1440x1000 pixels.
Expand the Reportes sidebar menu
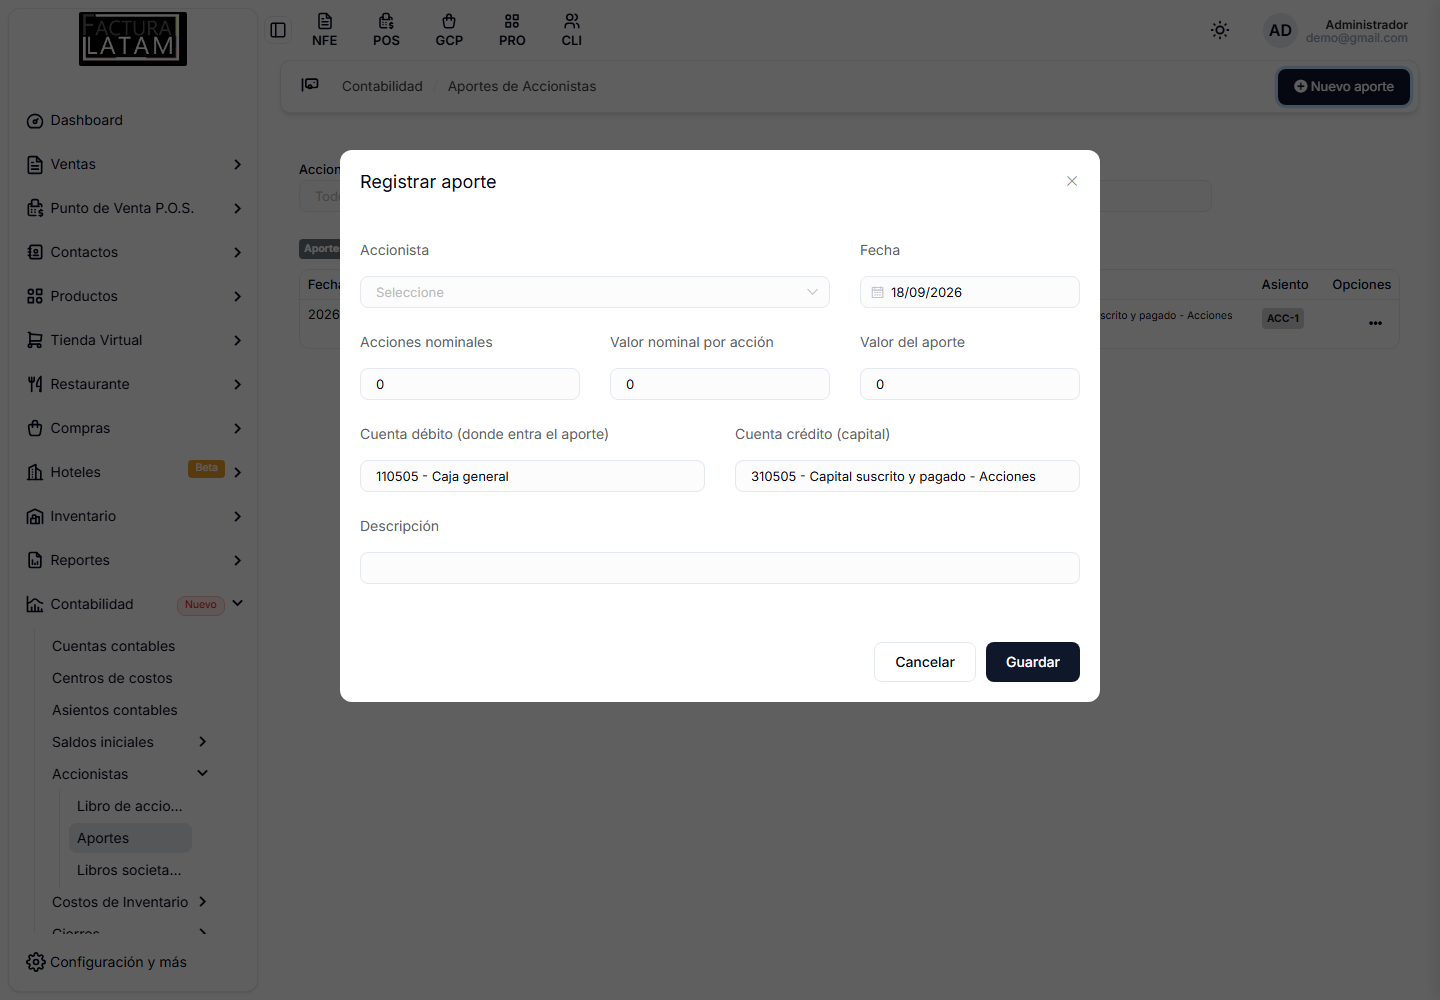[x=134, y=560]
